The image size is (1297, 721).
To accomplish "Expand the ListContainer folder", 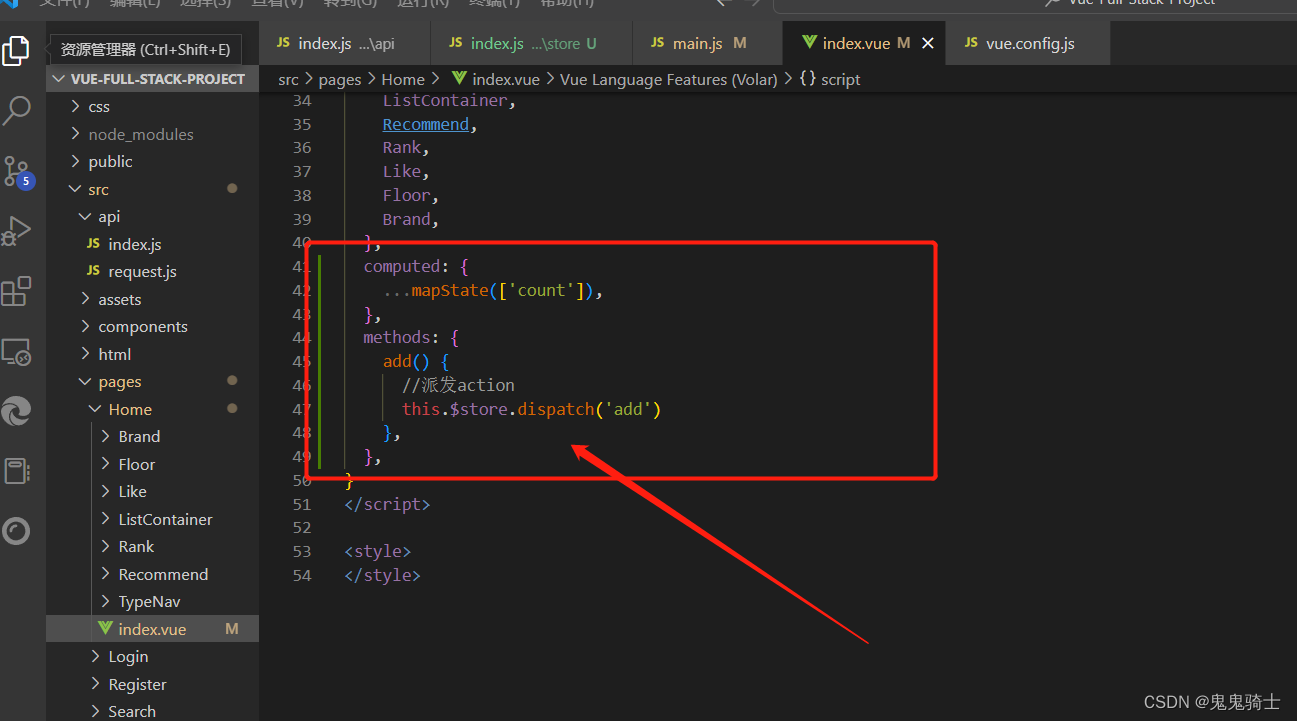I will tap(152, 519).
